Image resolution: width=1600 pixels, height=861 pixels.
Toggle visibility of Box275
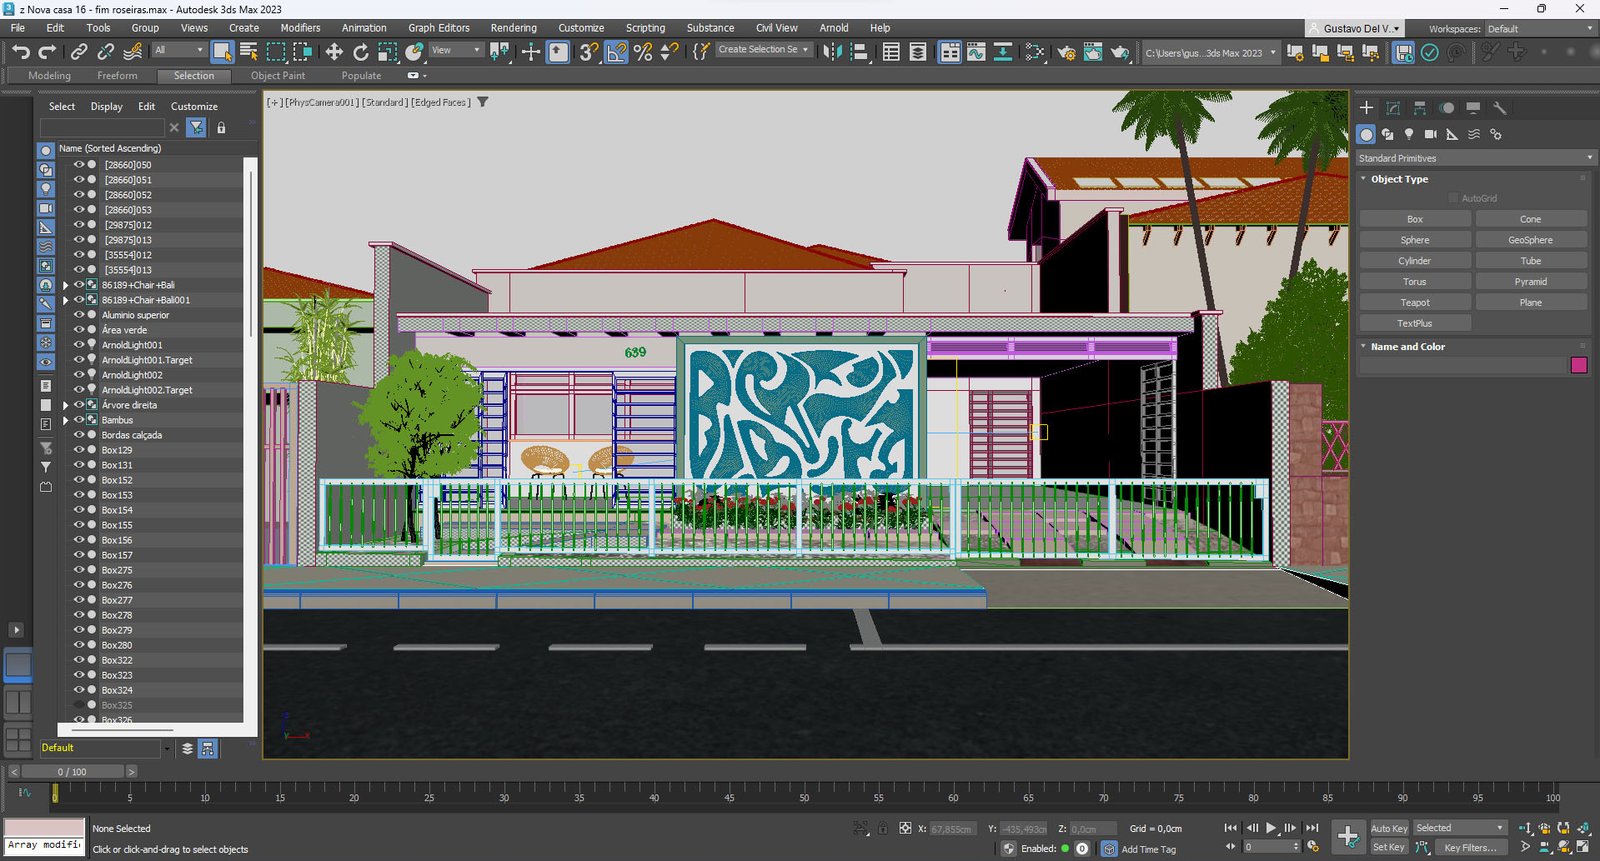[x=78, y=569]
